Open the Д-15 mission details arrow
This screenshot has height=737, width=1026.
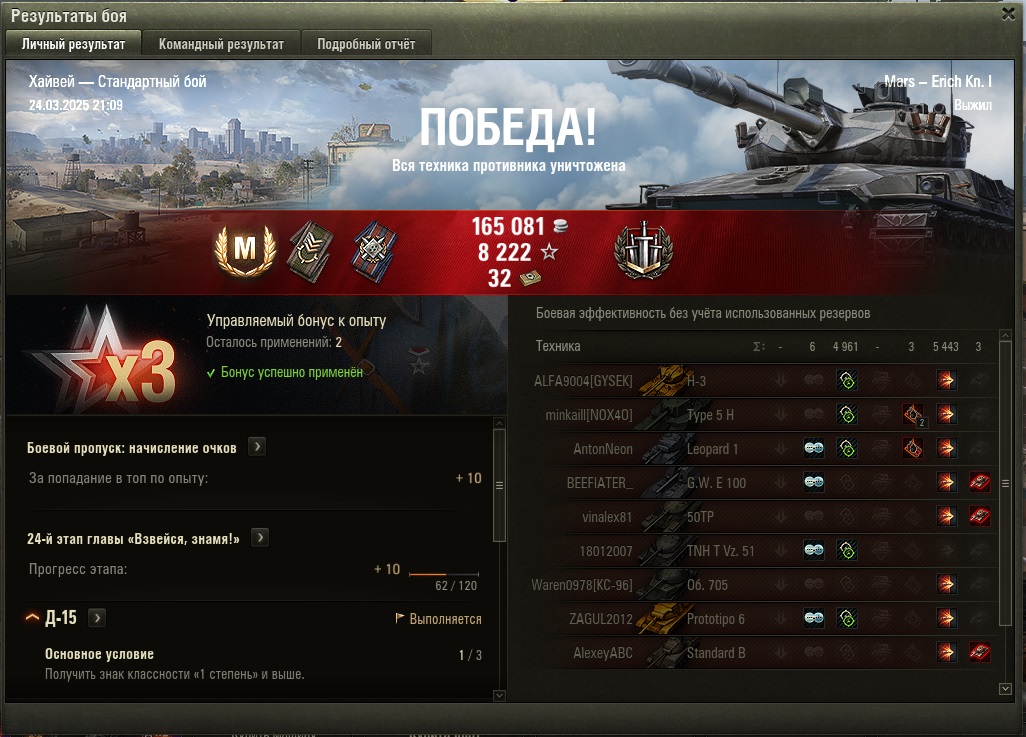tap(97, 617)
